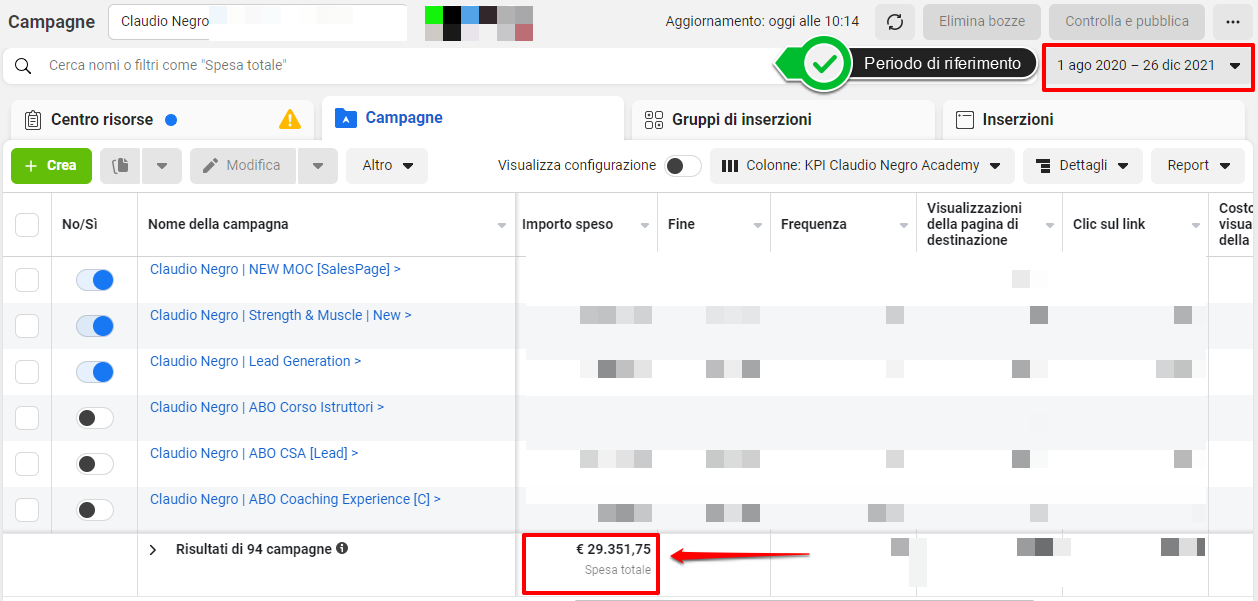The image size is (1258, 601).
Task: Tick checkbox for Lead Generation campaign
Action: tap(27, 372)
